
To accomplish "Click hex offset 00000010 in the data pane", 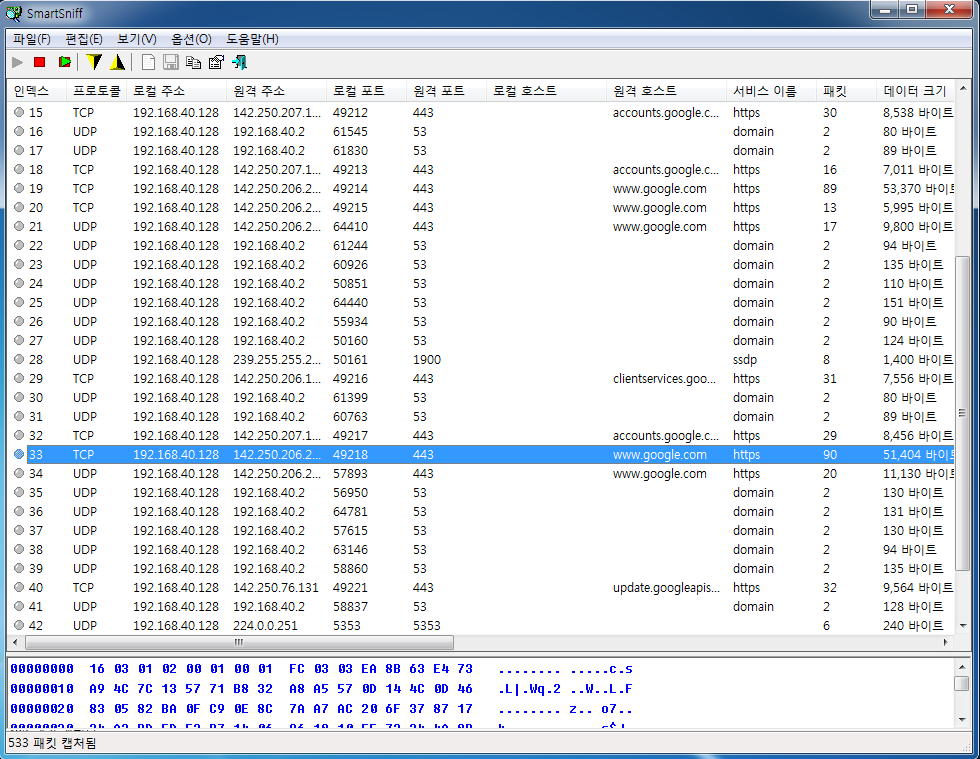I will point(42,688).
